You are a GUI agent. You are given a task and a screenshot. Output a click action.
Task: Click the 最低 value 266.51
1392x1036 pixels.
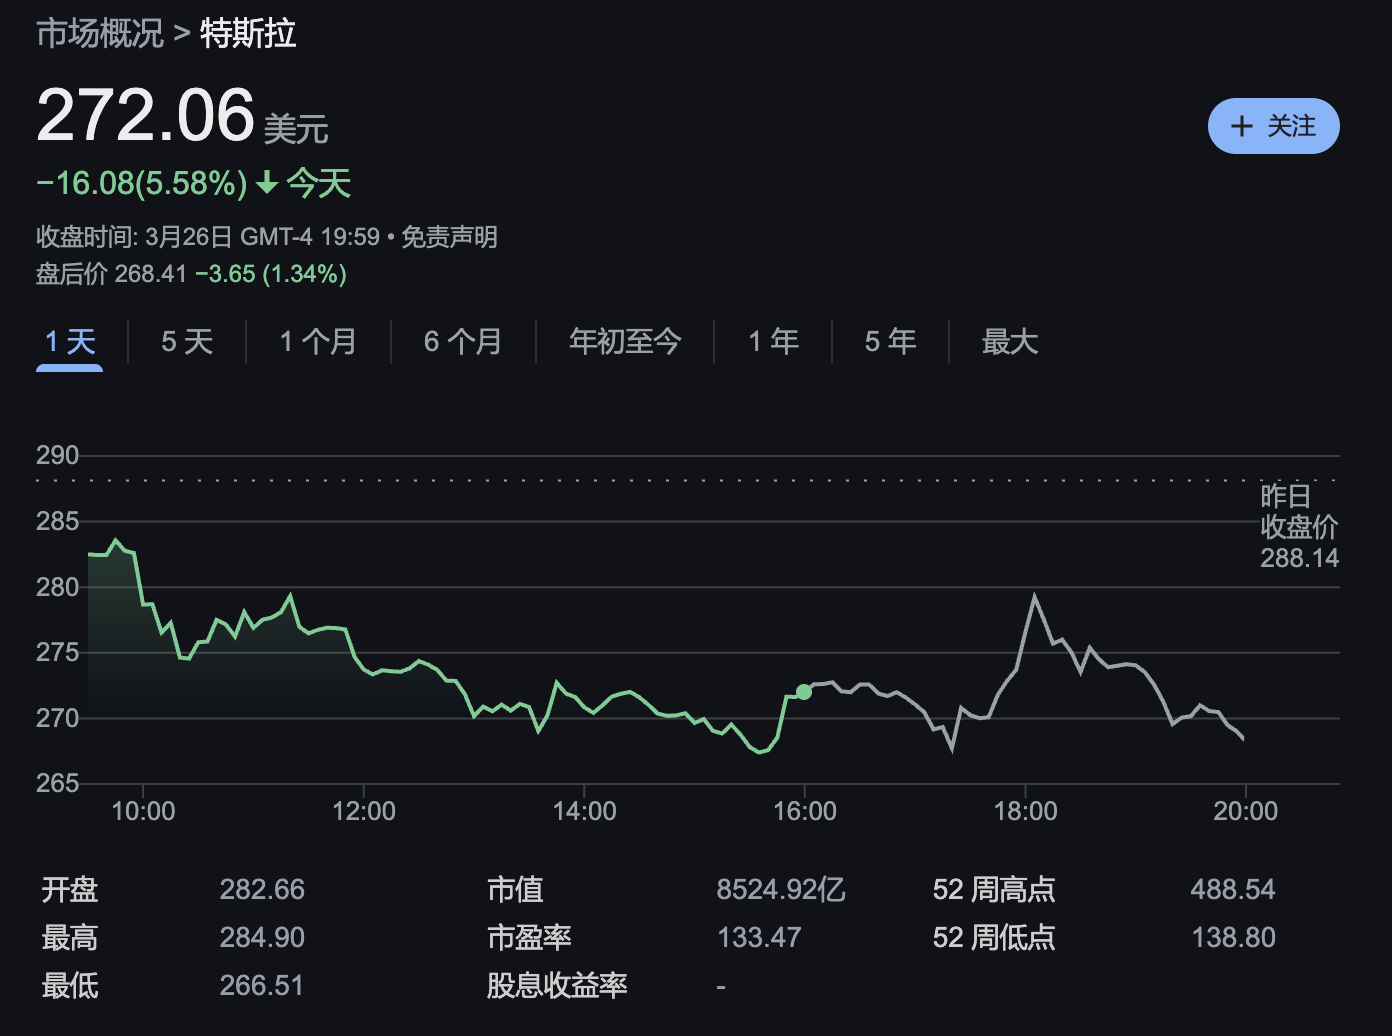[x=262, y=985]
